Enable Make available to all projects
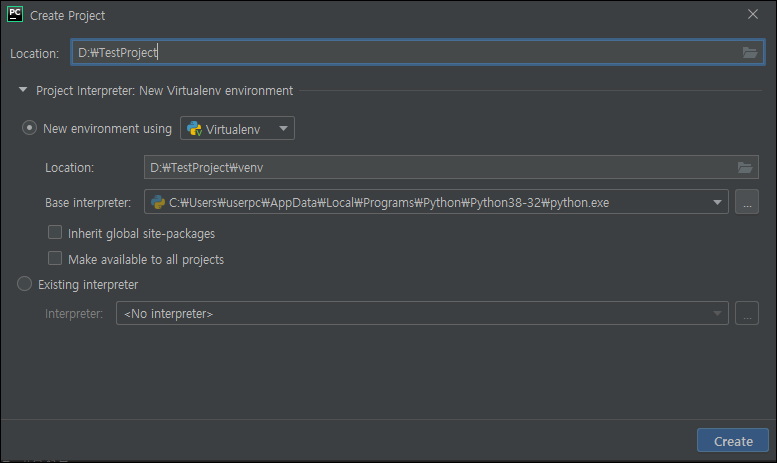Viewport: 777px width, 463px height. coord(55,258)
